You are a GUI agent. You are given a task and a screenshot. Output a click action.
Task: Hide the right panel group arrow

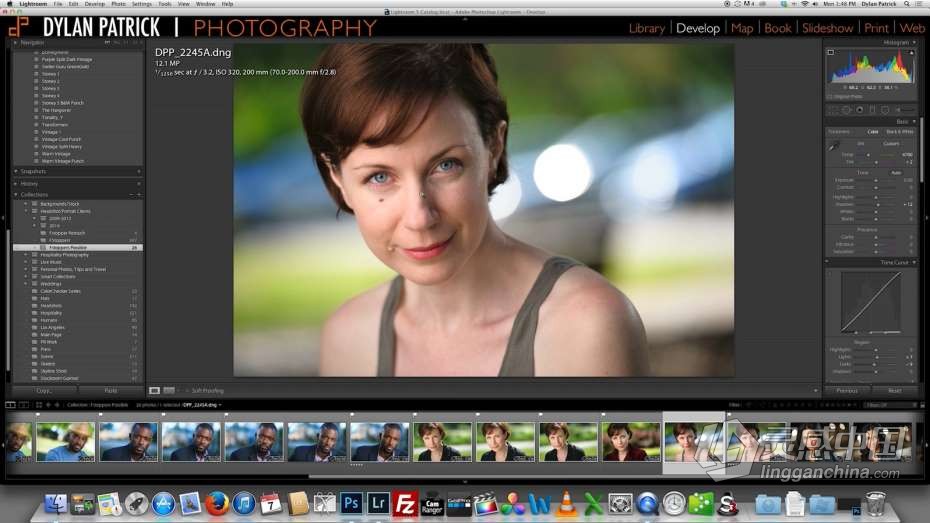(926, 218)
